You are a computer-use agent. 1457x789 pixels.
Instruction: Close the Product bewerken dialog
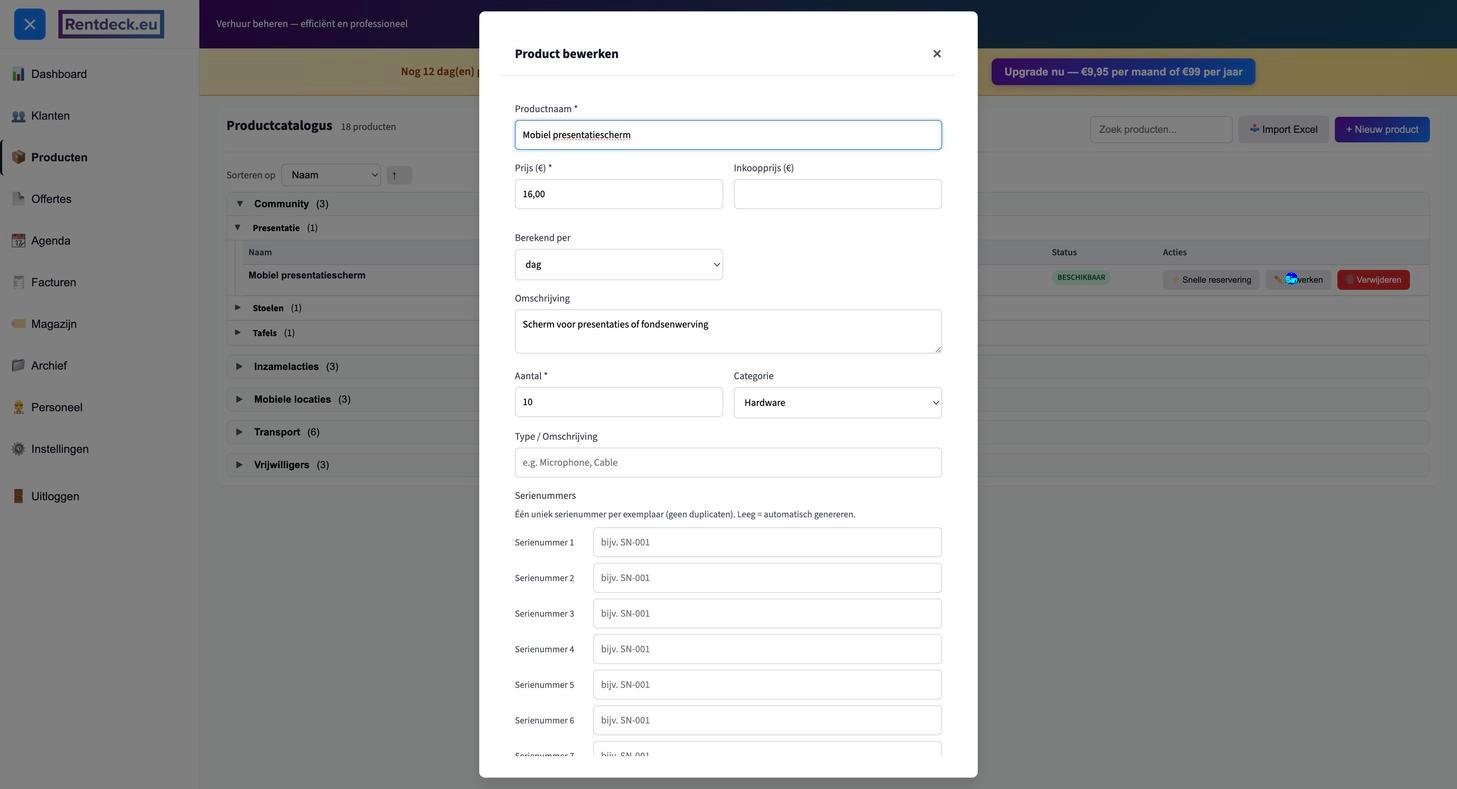pos(937,54)
